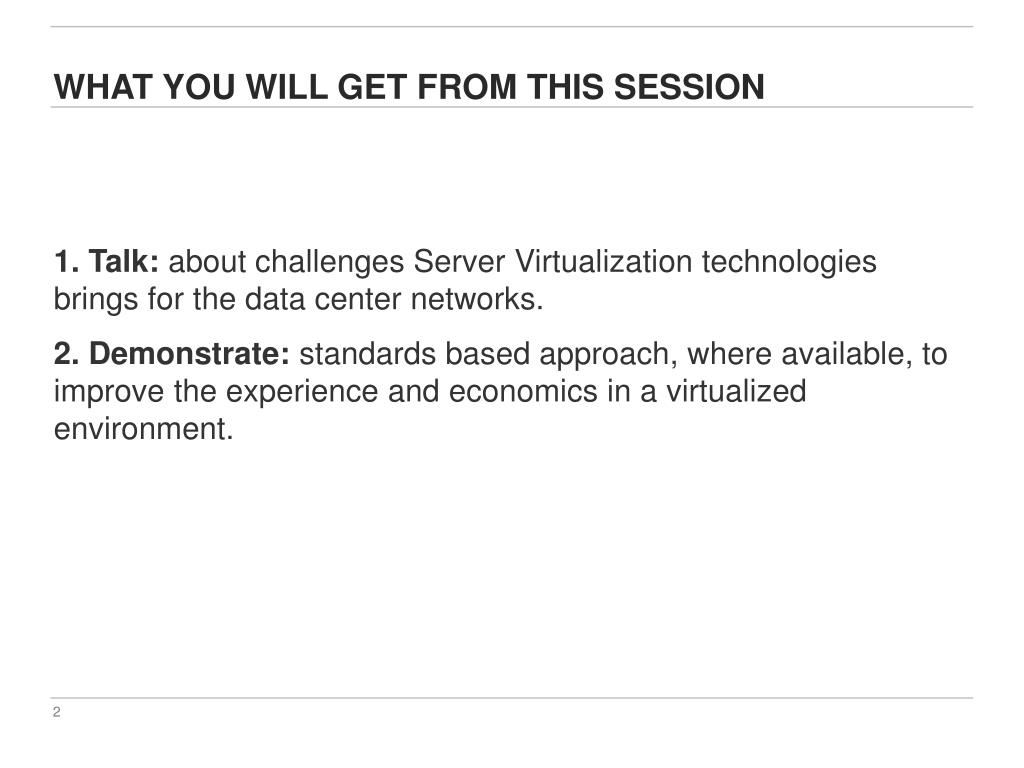Click the slide number 2 in footer

tap(57, 712)
